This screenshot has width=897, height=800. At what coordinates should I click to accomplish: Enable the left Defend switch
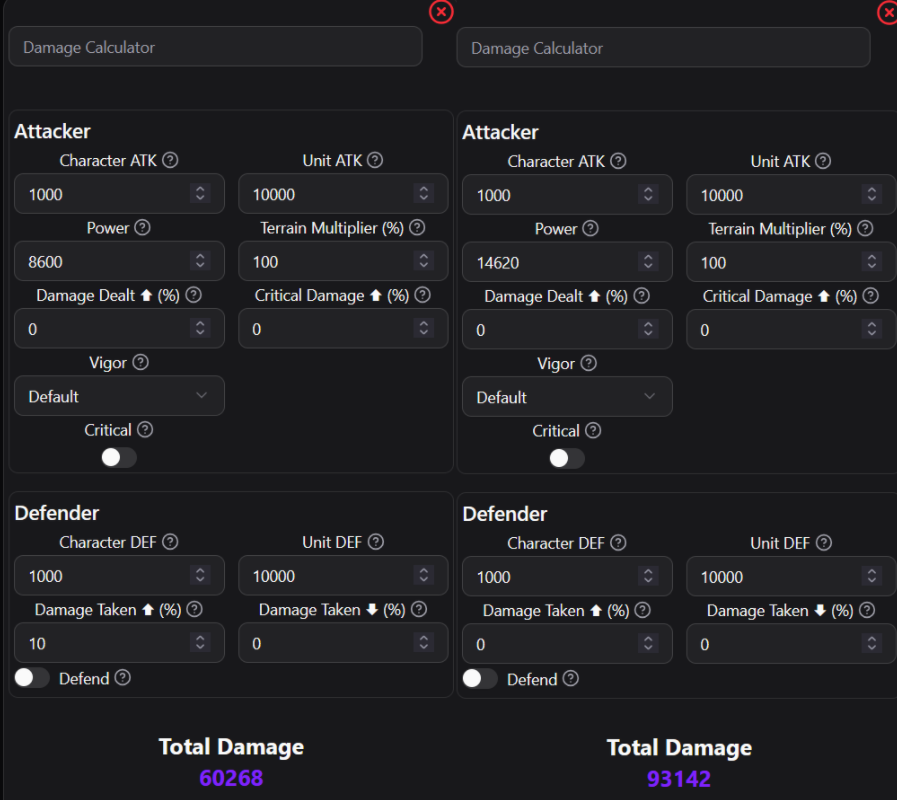point(32,678)
